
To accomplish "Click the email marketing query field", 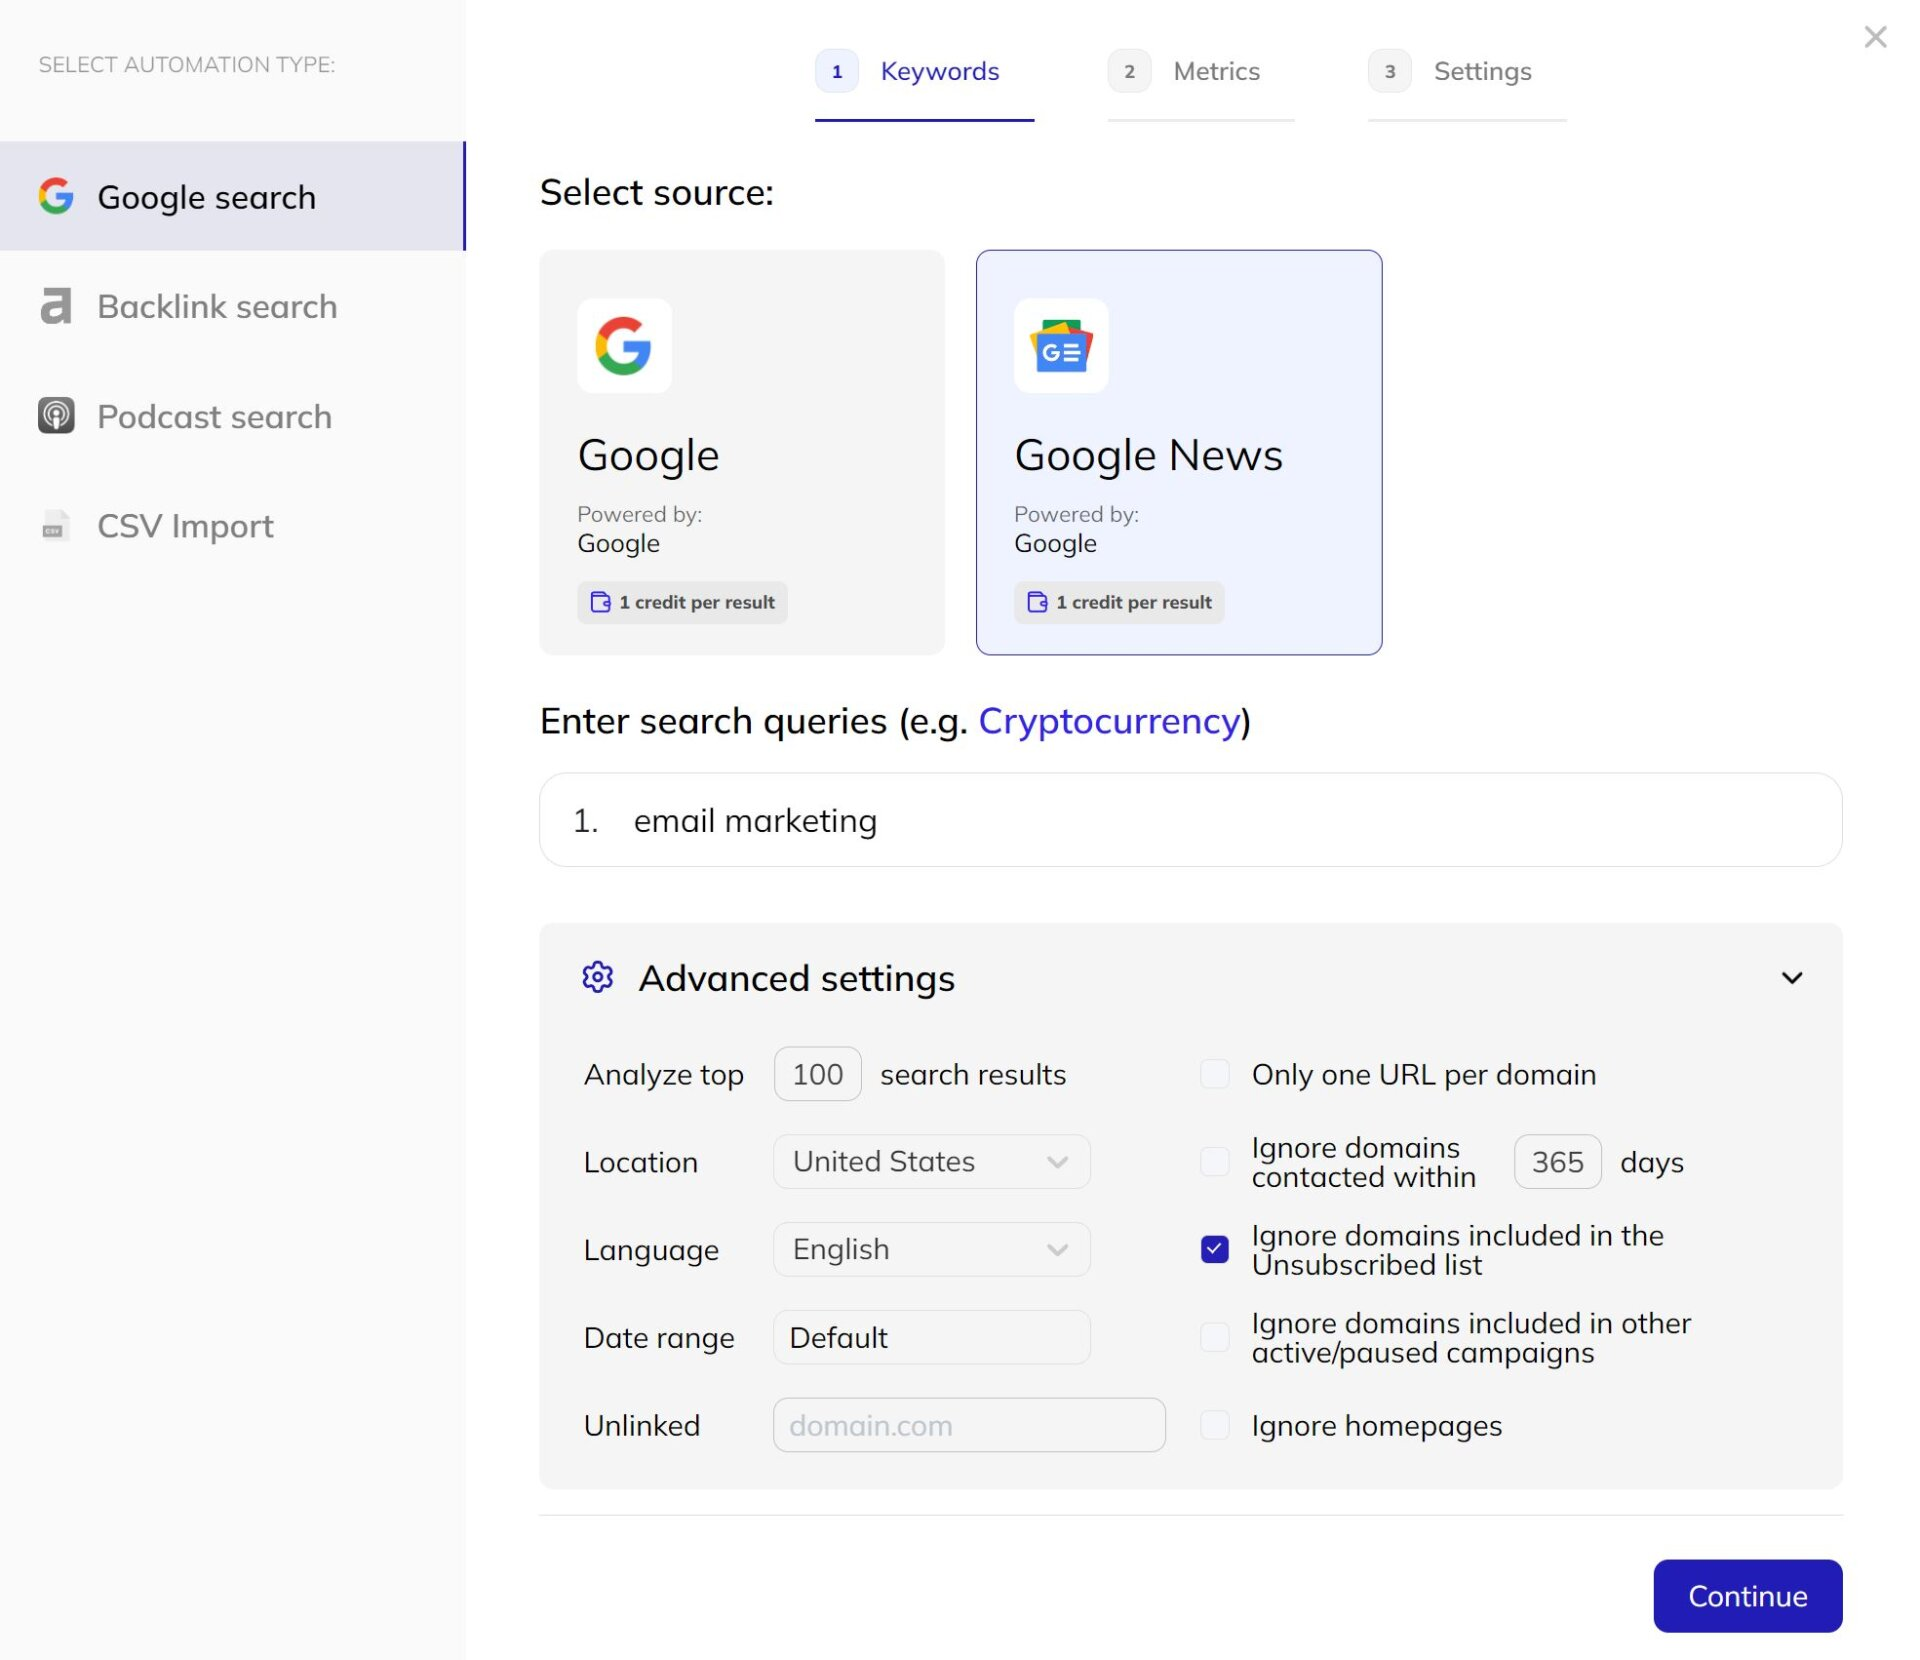I will coord(1190,820).
